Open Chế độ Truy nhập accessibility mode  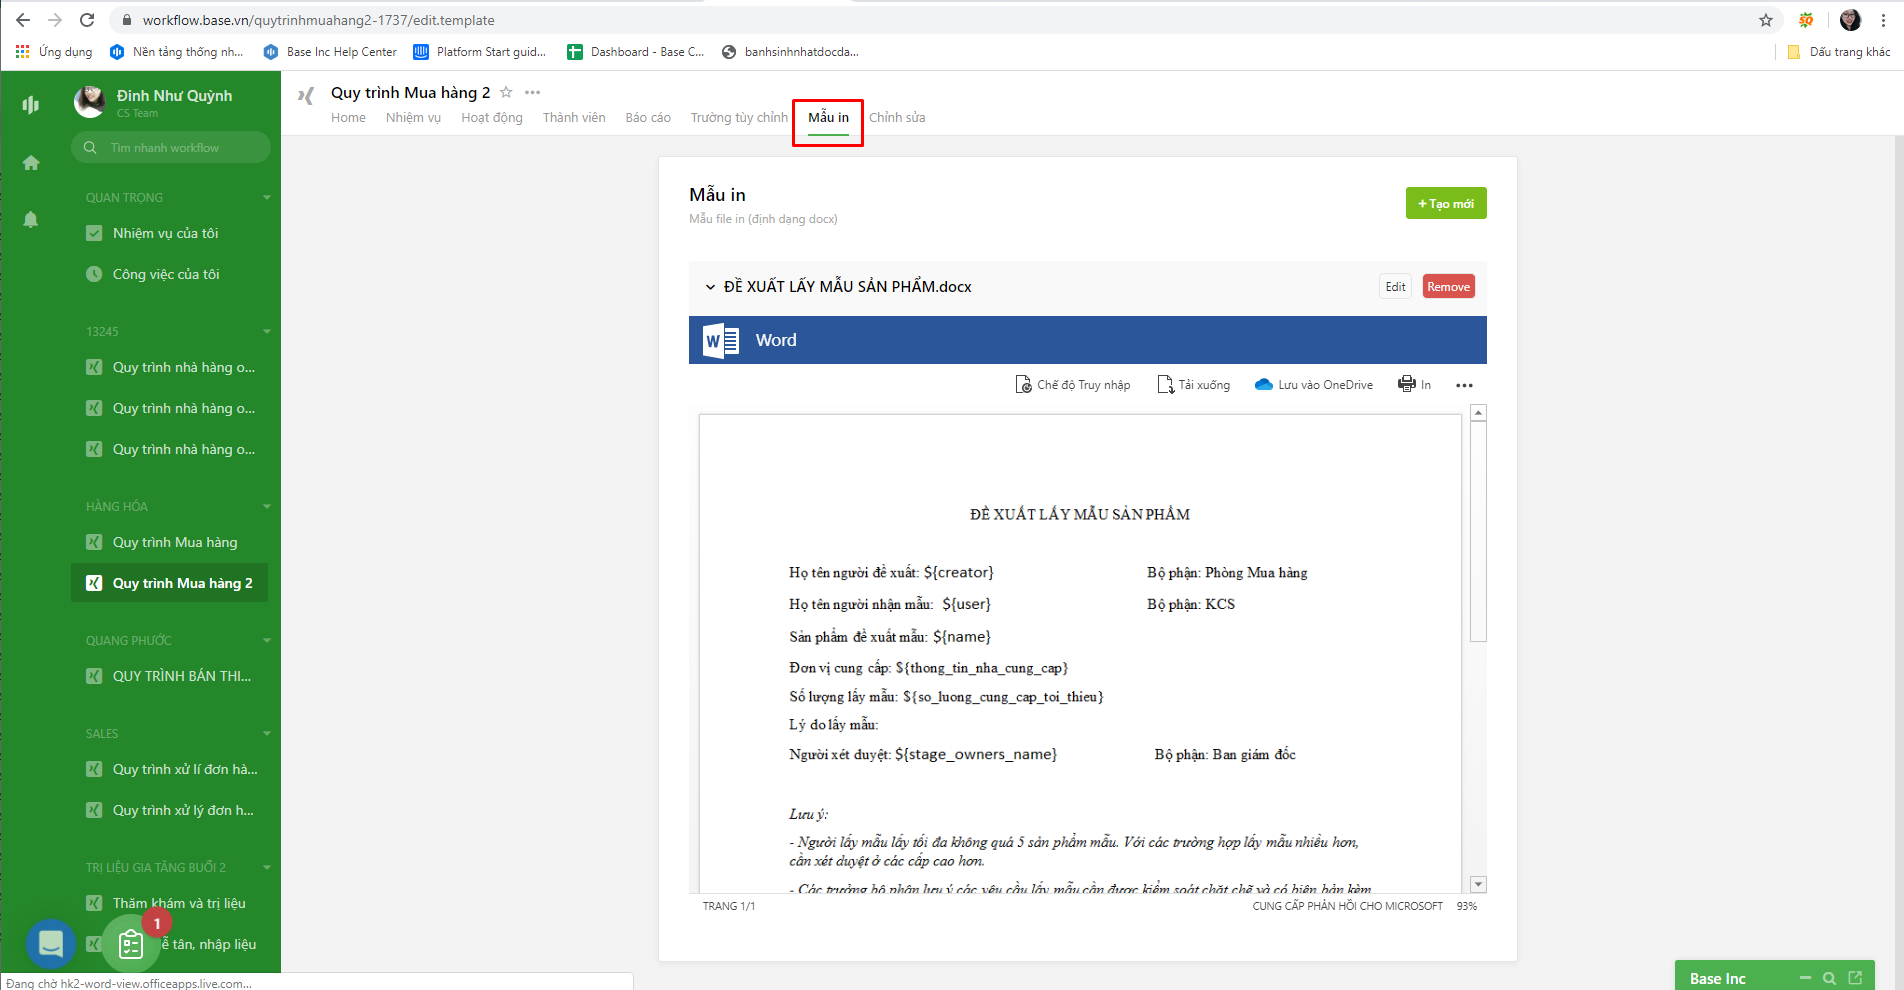point(1072,384)
